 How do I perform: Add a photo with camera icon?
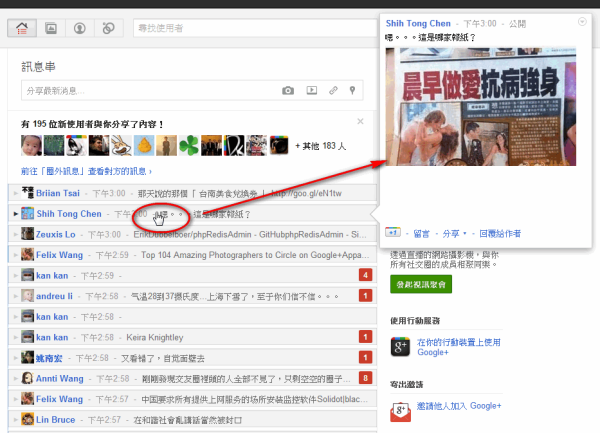[x=288, y=91]
